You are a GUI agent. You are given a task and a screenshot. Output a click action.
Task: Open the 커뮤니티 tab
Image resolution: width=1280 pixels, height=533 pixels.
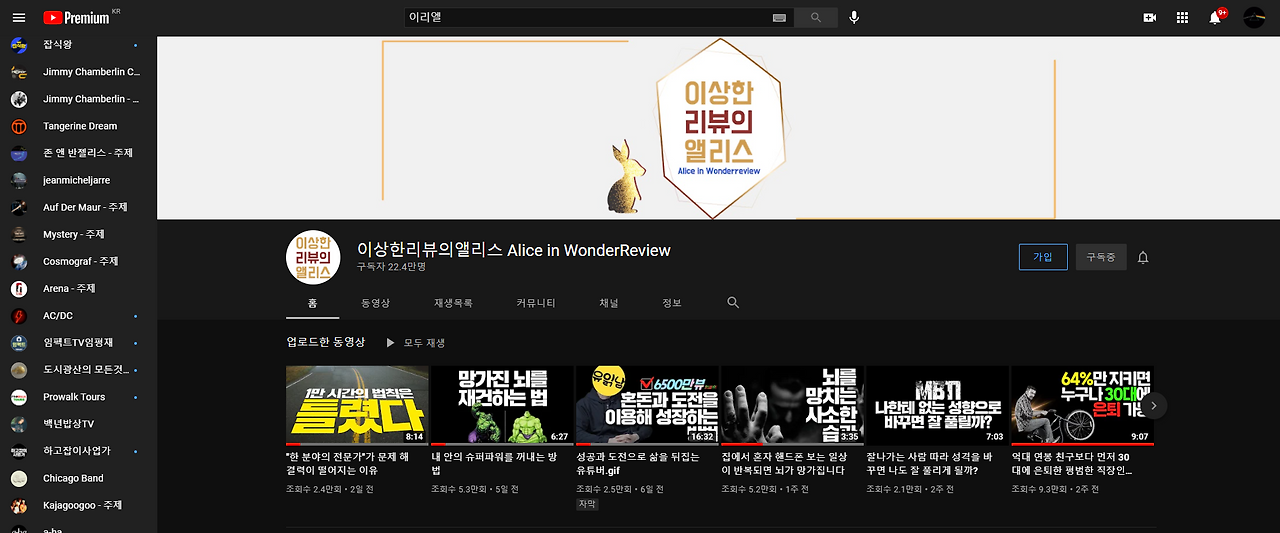pos(536,303)
